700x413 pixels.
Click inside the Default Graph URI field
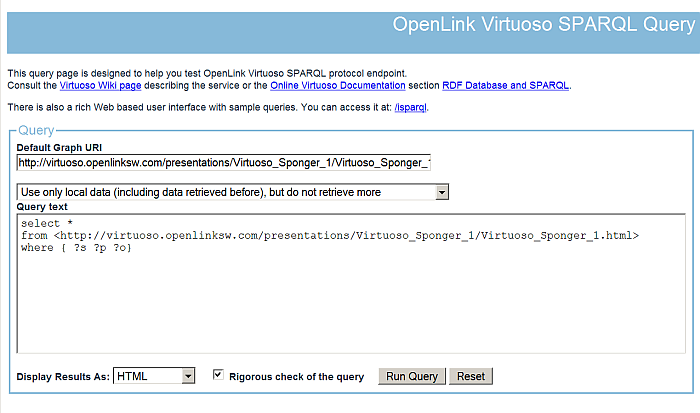[223, 162]
